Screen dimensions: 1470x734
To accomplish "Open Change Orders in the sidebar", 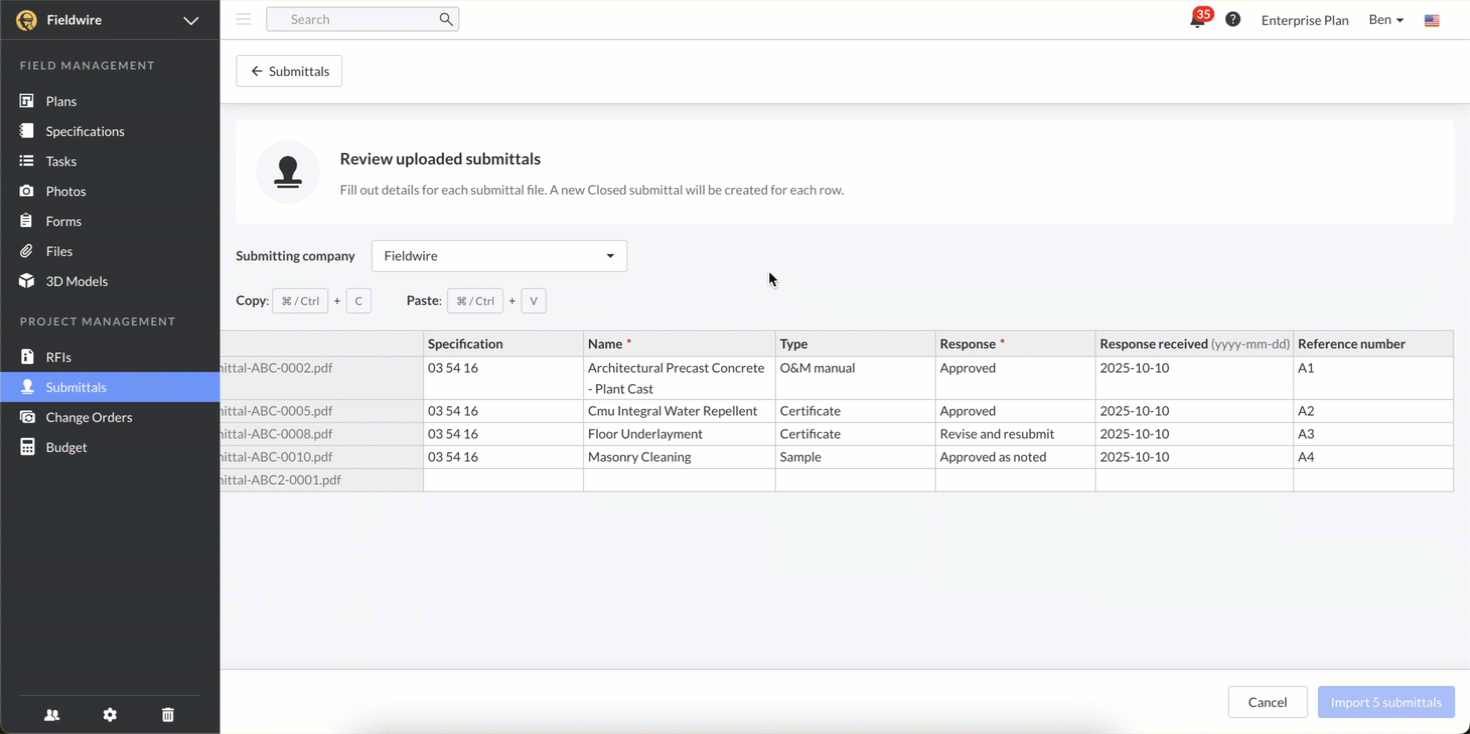I will pos(88,417).
